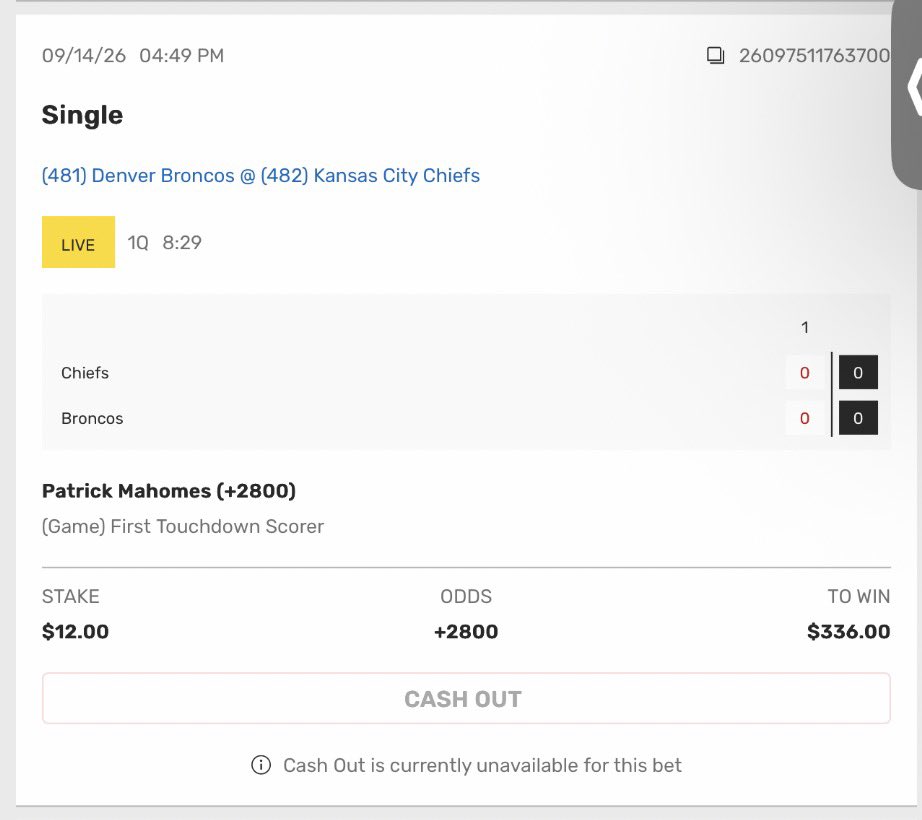
Task: Click the Chiefs first-quarter score in red
Action: coord(805,373)
